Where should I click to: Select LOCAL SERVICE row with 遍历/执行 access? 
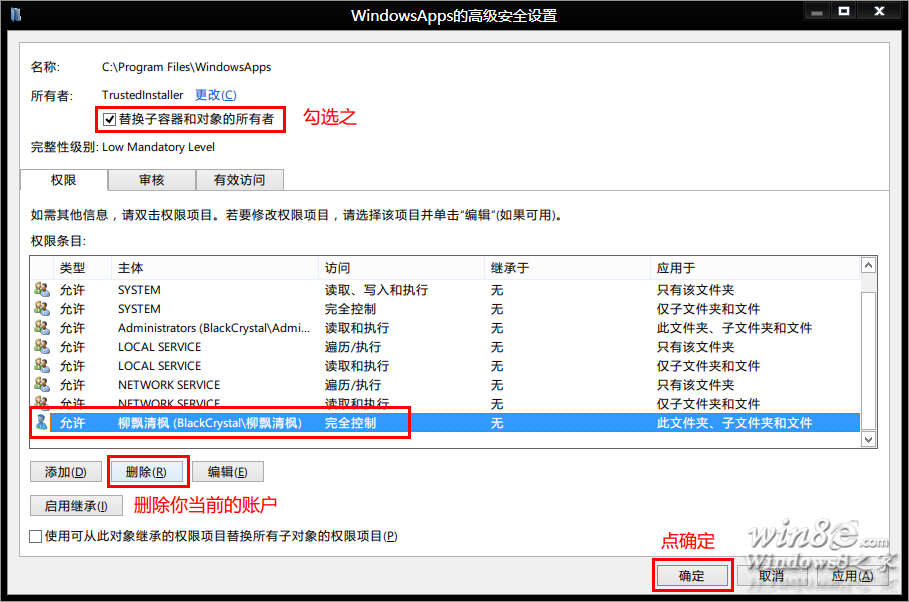click(445, 347)
